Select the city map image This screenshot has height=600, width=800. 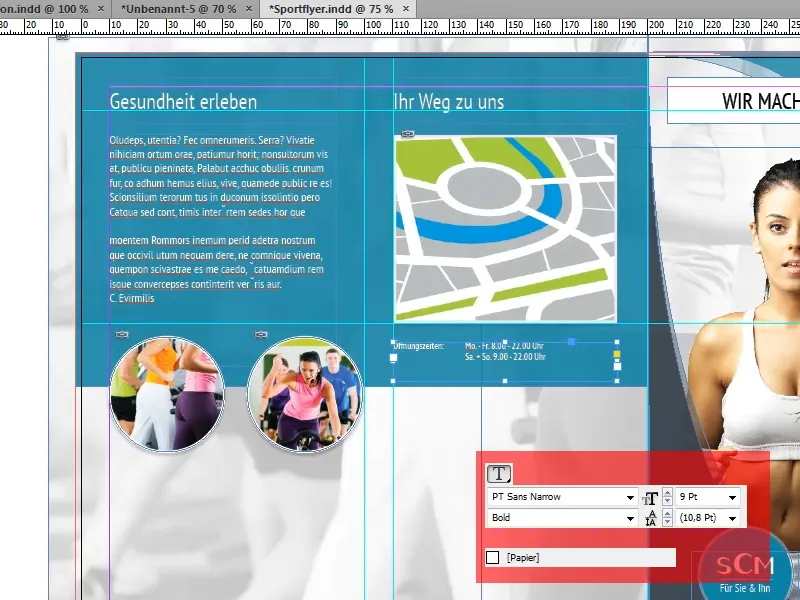[x=506, y=229]
